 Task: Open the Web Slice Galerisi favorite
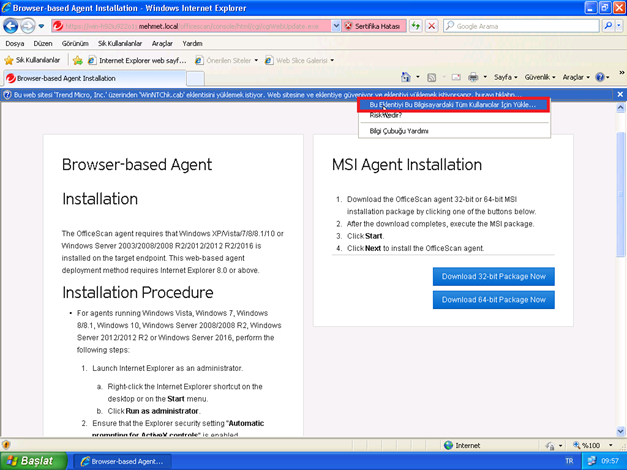pyautogui.click(x=297, y=60)
